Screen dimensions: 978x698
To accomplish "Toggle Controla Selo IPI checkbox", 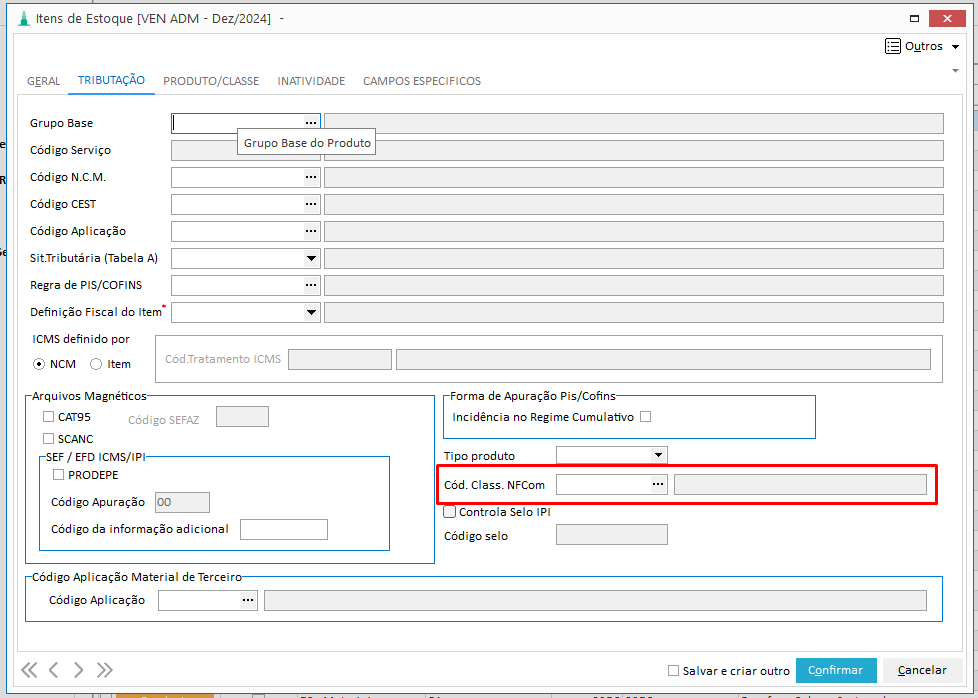I will (x=450, y=512).
